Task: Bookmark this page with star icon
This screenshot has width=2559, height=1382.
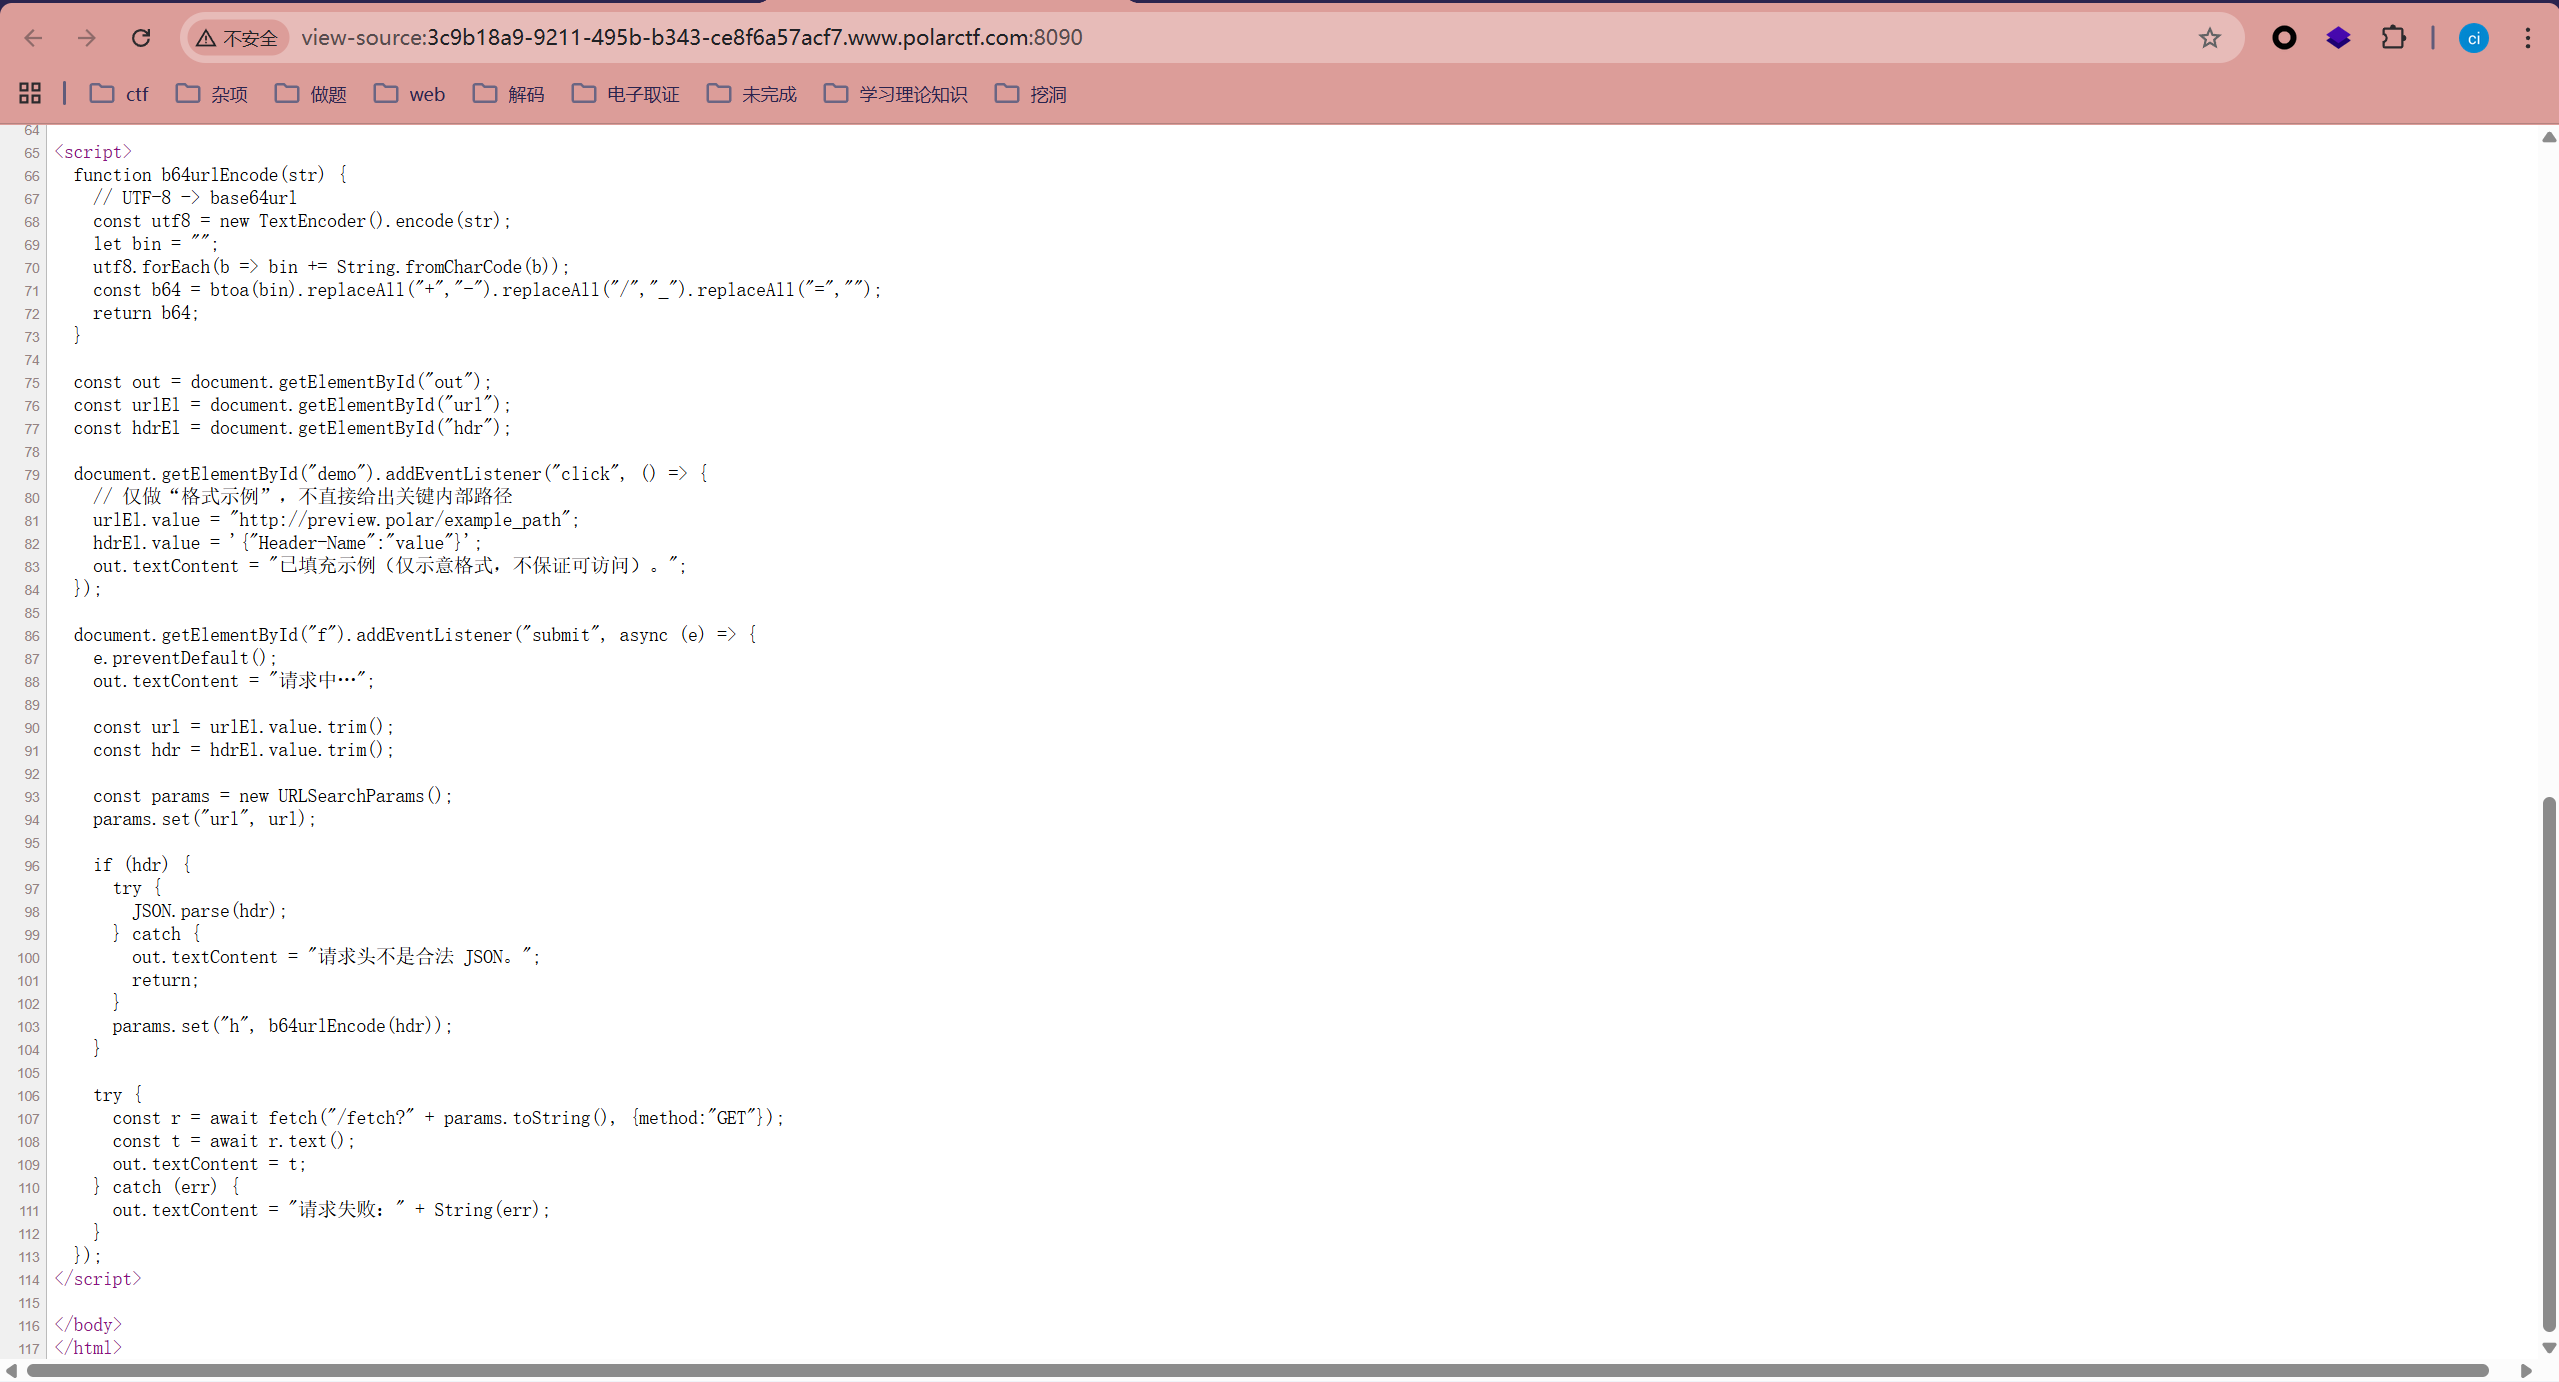Action: (2209, 38)
